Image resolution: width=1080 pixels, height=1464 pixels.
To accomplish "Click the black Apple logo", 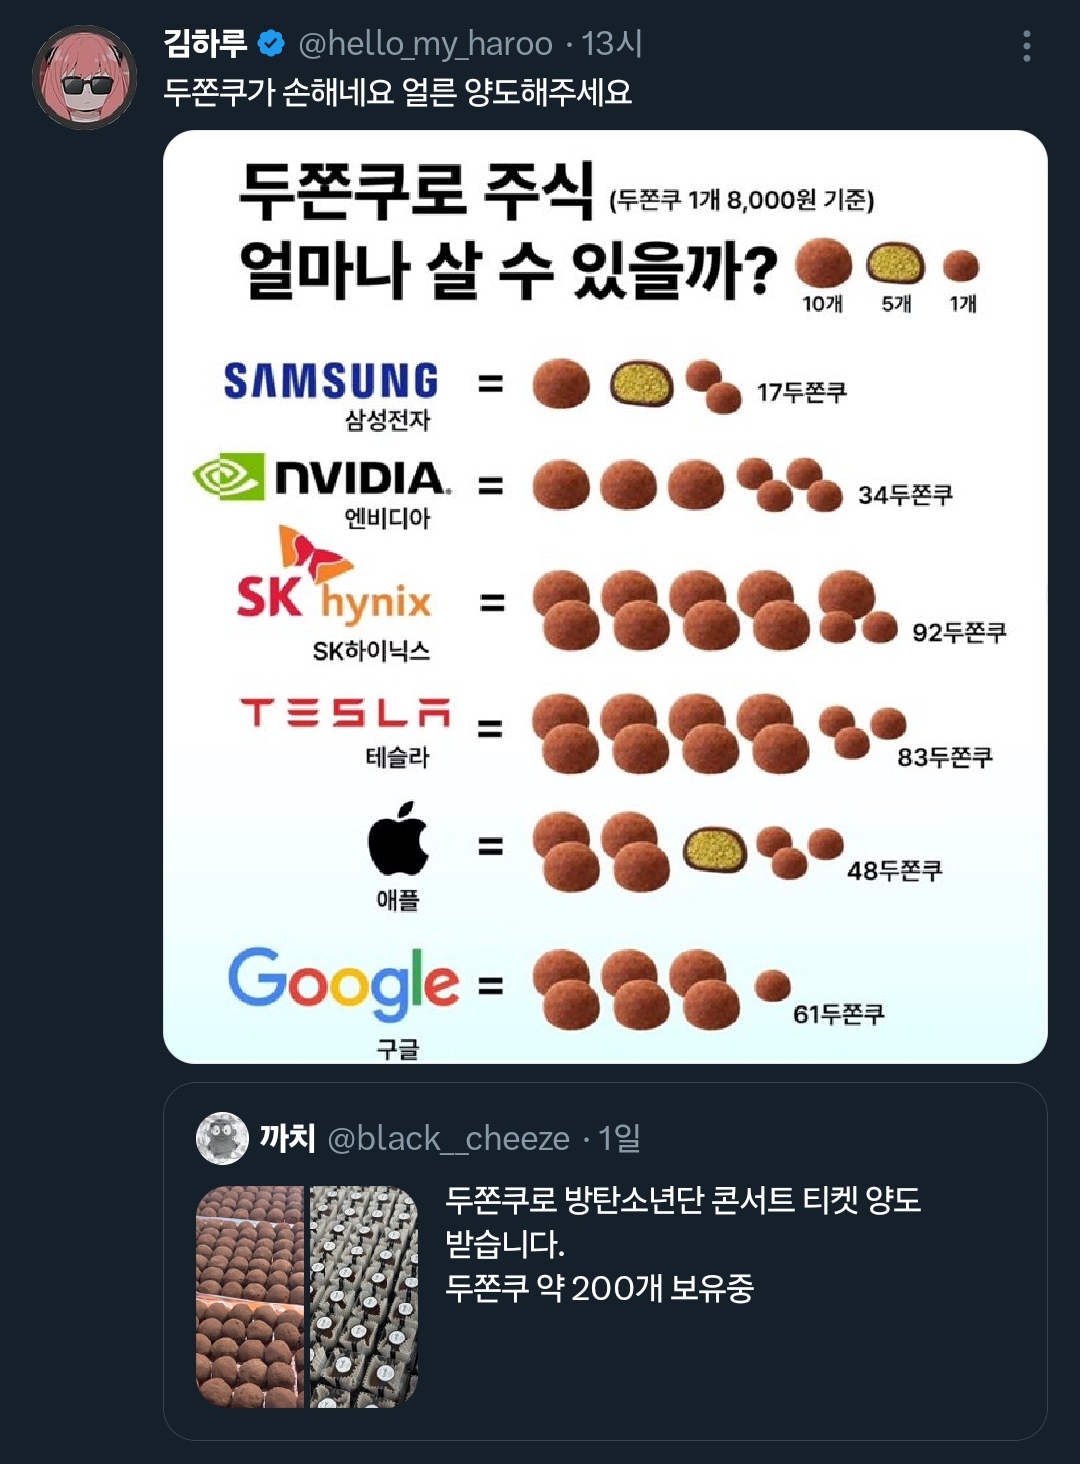I will click(397, 838).
